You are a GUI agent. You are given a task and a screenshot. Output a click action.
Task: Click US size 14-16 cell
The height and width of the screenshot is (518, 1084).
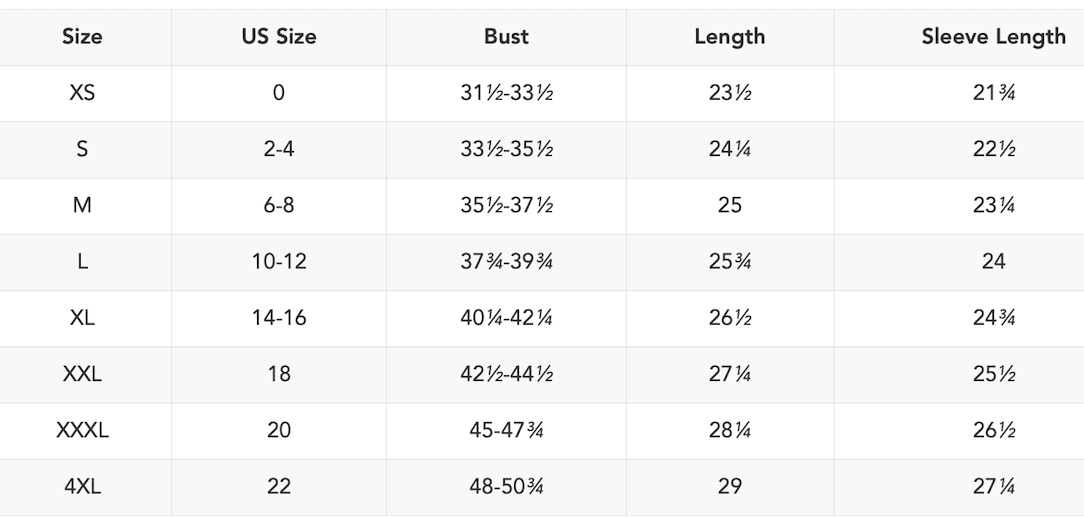click(279, 318)
